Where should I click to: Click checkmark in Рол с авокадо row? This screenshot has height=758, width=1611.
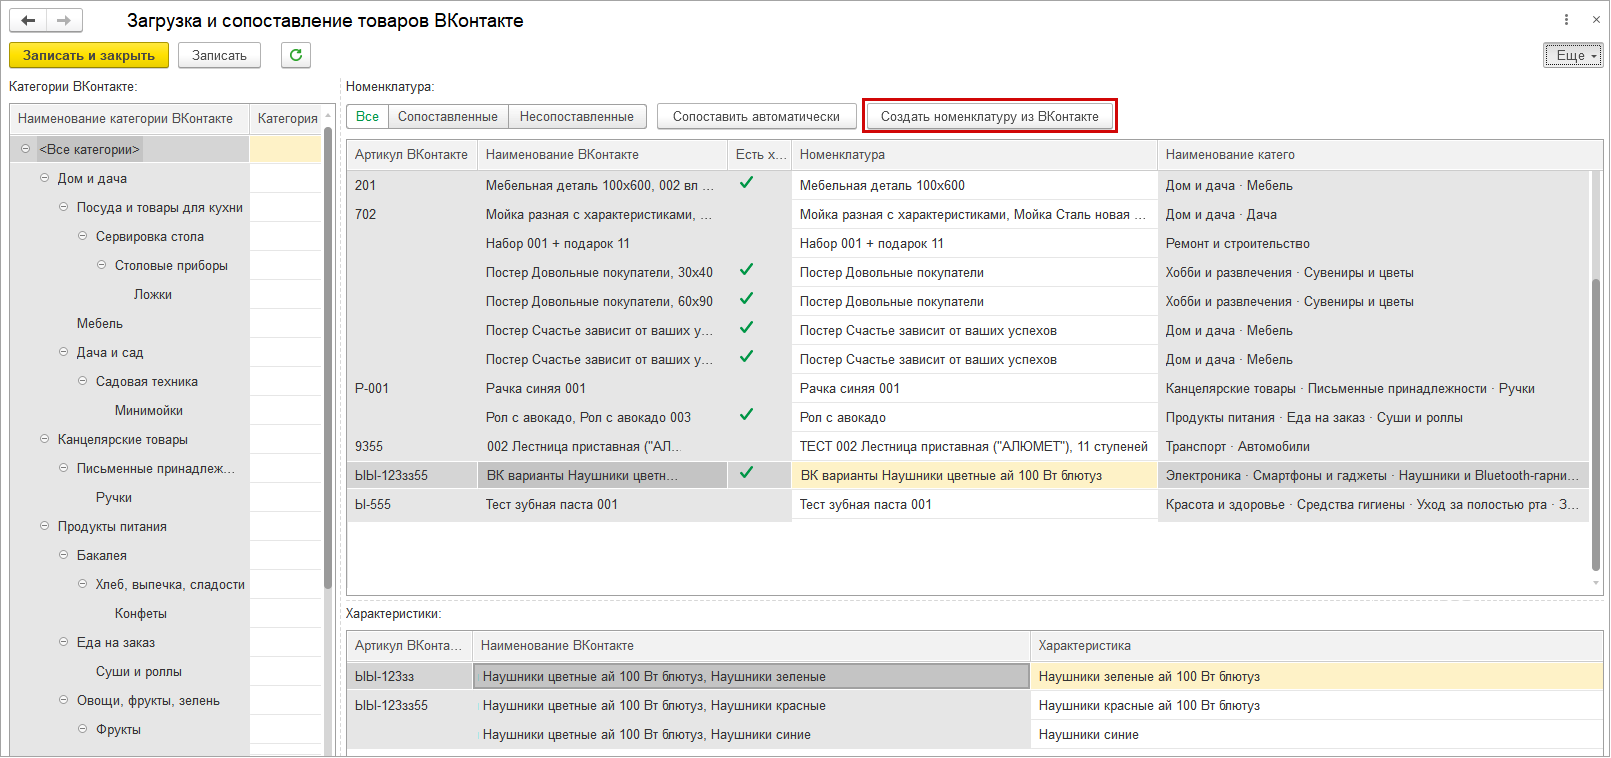746,415
